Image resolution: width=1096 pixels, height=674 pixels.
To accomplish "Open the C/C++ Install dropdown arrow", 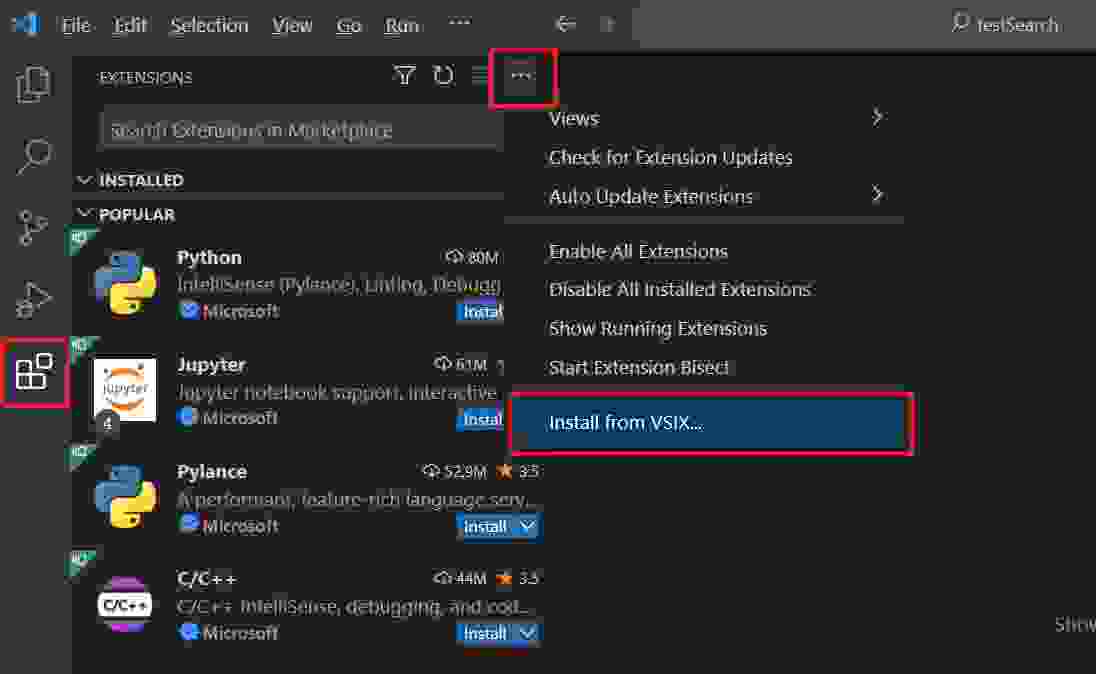I will pyautogui.click(x=528, y=633).
